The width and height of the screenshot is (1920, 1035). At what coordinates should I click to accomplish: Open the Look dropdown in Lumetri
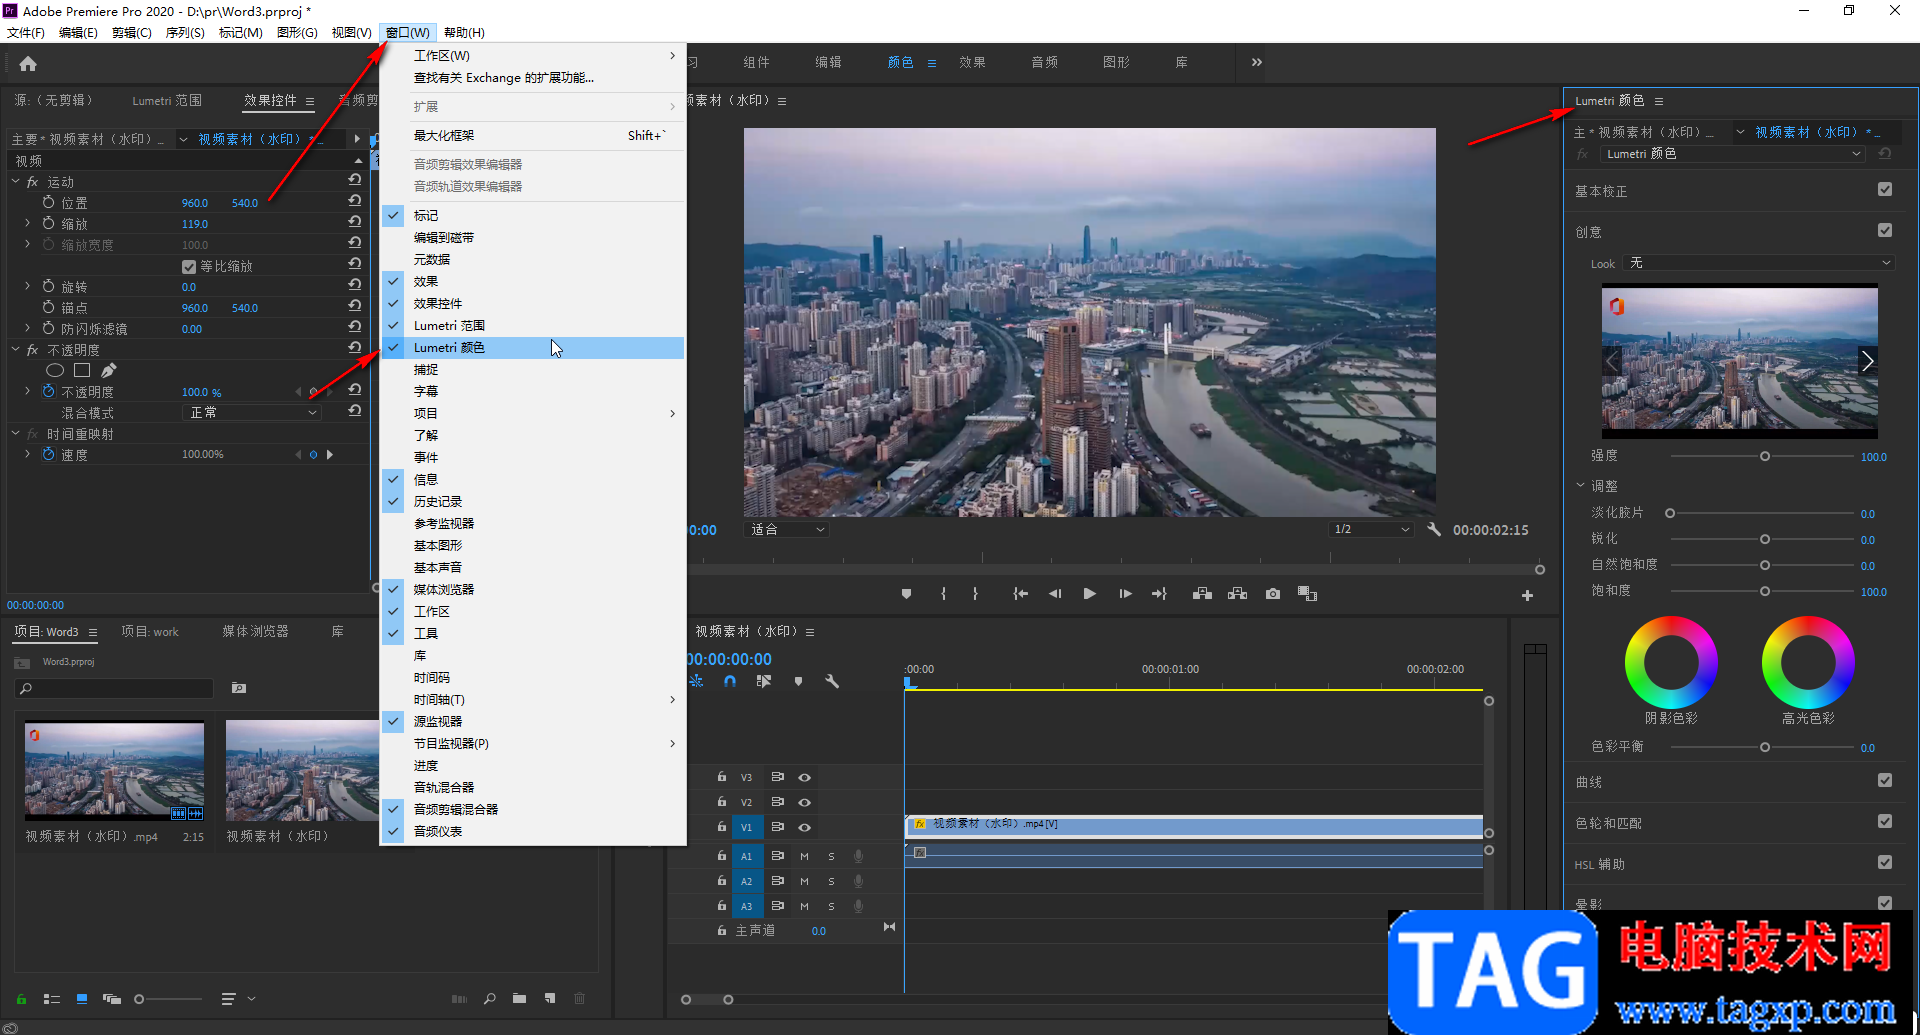[x=1758, y=263]
